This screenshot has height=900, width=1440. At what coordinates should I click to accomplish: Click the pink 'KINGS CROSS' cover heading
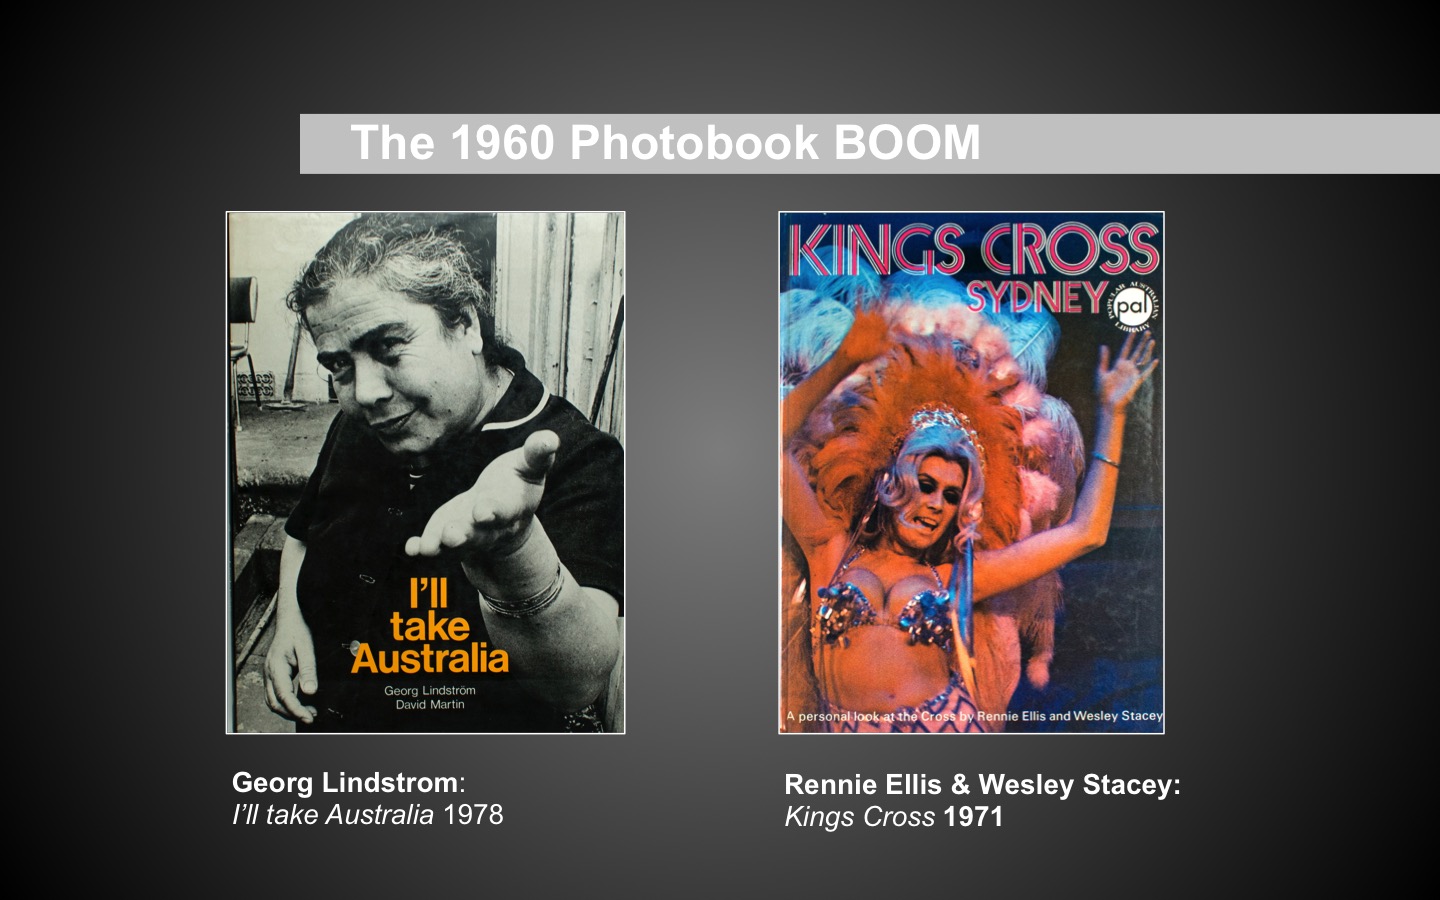pos(973,250)
